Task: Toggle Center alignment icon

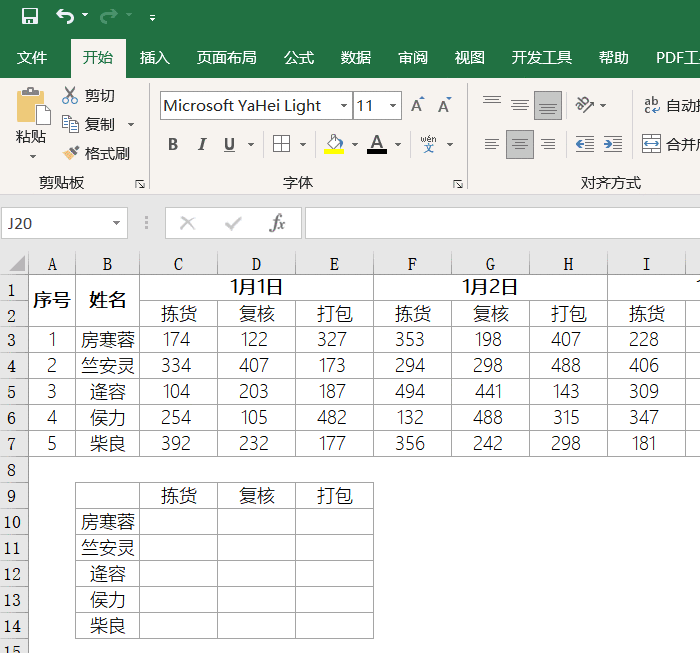Action: [x=520, y=144]
